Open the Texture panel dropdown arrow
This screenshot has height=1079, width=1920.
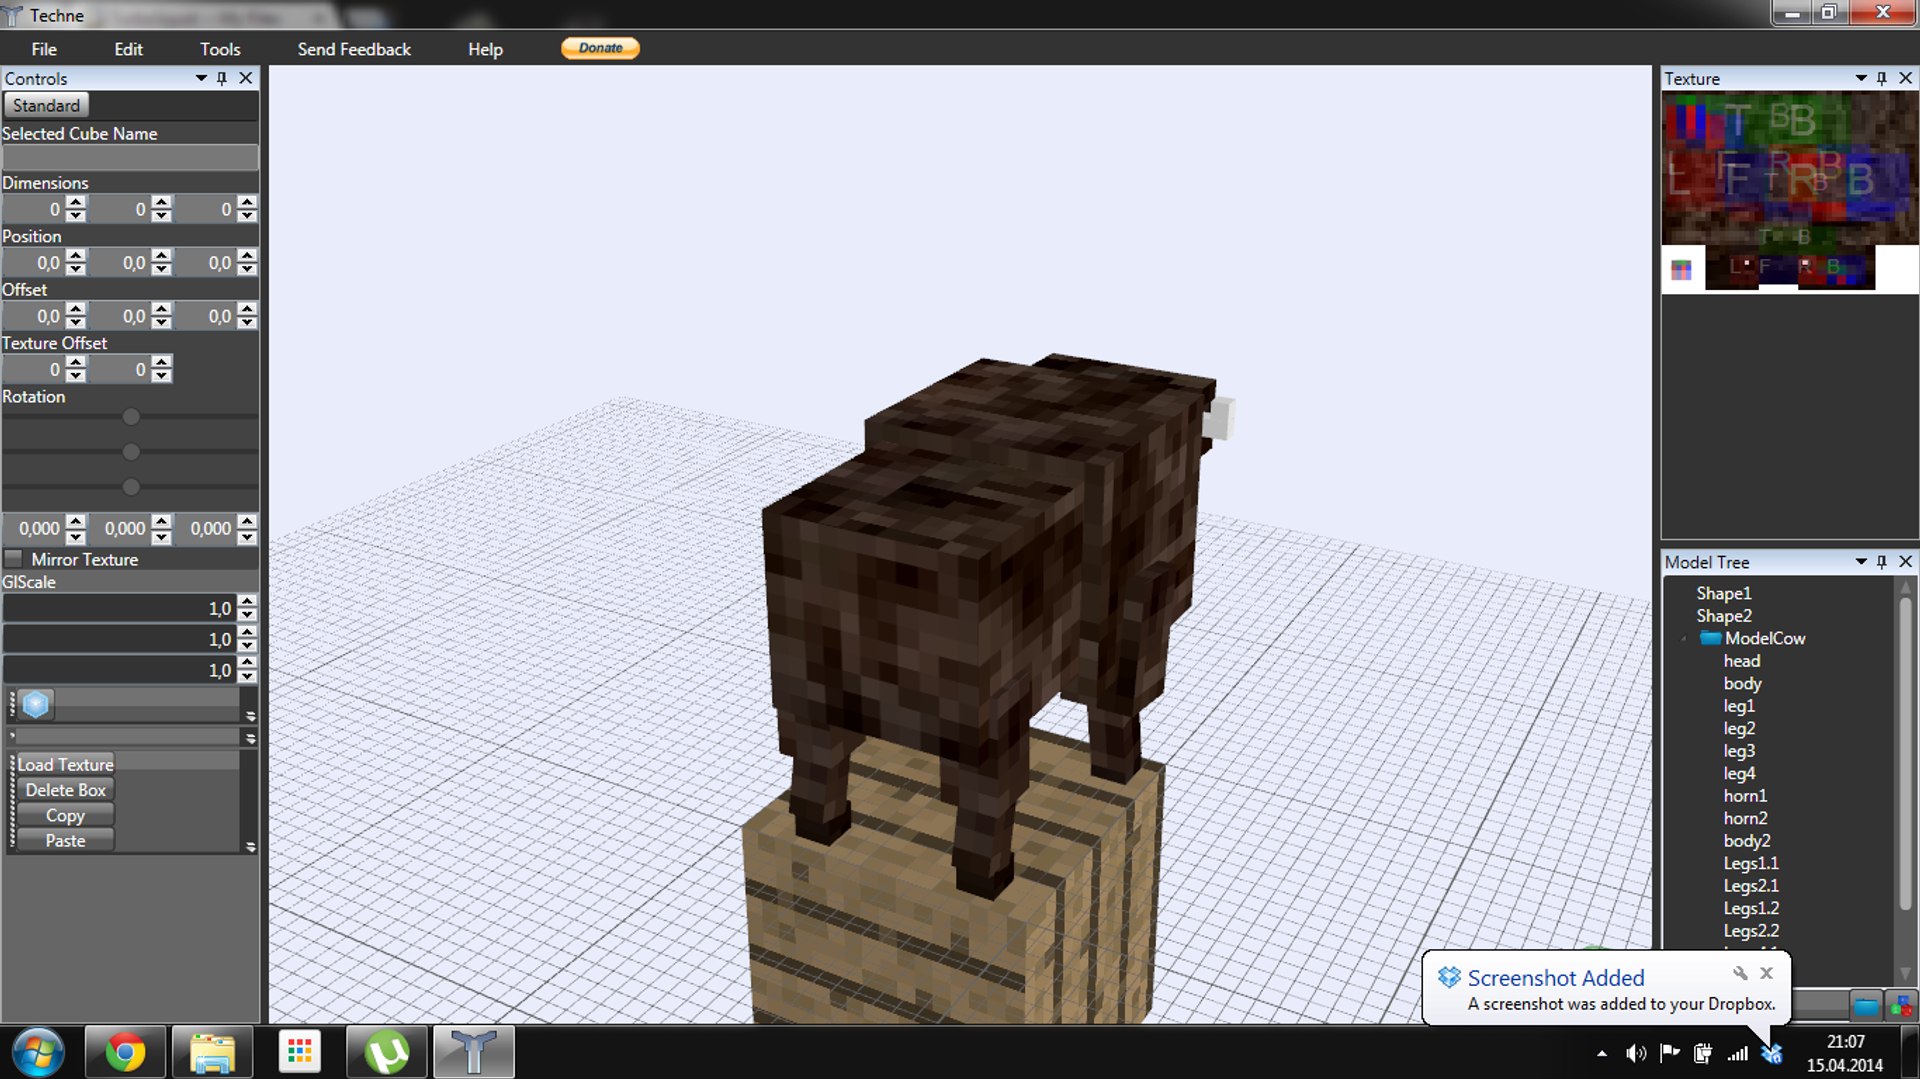(x=1861, y=78)
